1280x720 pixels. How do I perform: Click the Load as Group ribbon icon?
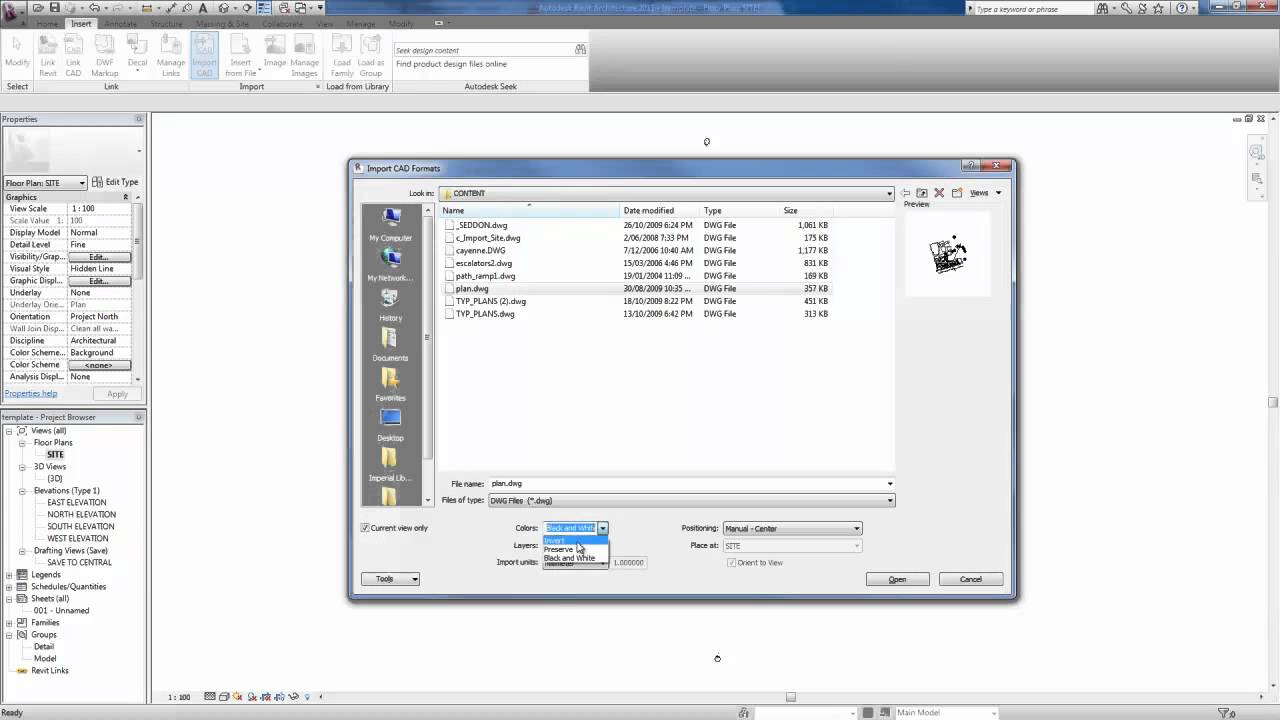[371, 56]
